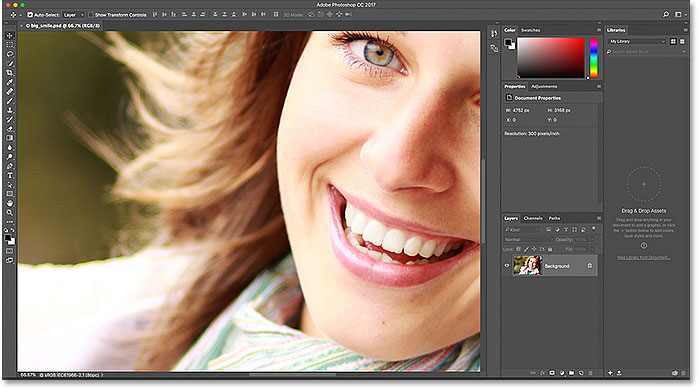Add layer mask icon in Layers panel
Image resolution: width=700 pixels, height=392 pixels.
(552, 373)
